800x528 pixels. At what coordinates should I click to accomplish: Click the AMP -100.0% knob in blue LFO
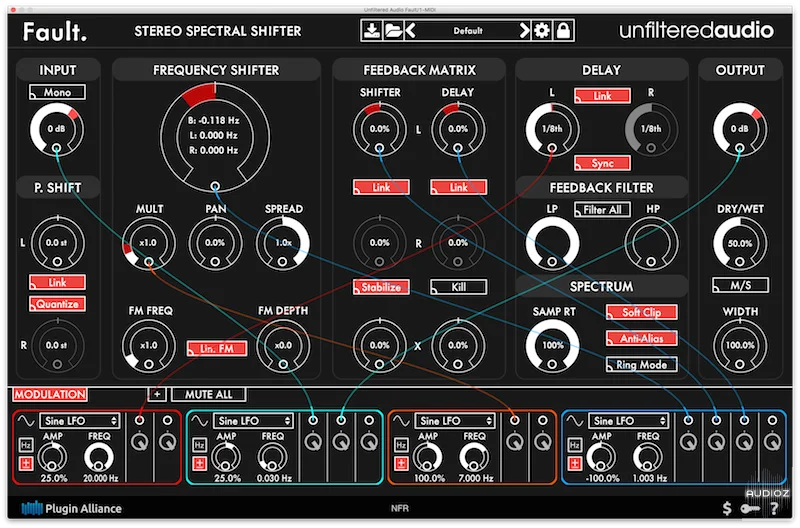click(x=601, y=457)
